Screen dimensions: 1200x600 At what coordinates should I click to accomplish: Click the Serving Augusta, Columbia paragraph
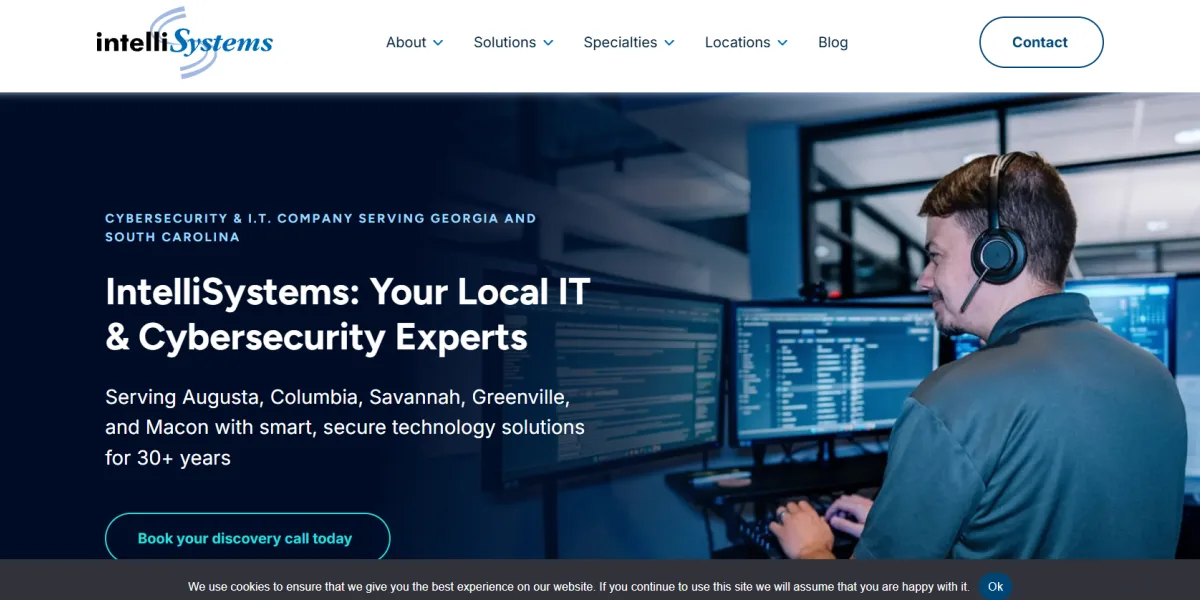pos(345,427)
